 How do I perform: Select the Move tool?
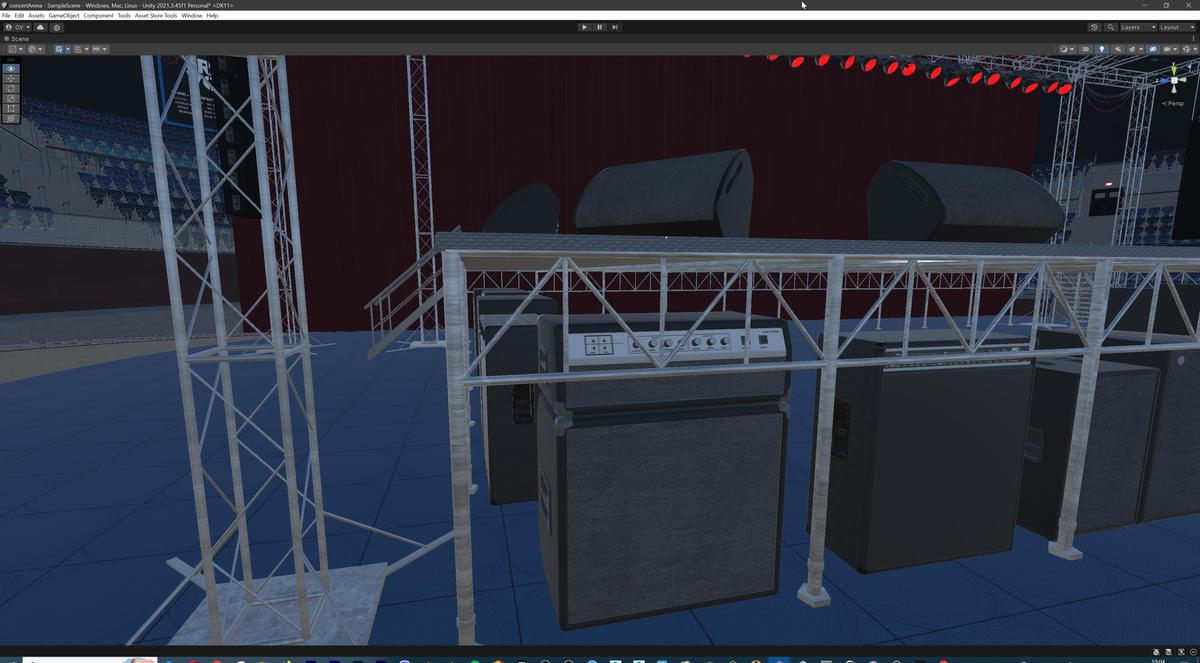coord(9,78)
